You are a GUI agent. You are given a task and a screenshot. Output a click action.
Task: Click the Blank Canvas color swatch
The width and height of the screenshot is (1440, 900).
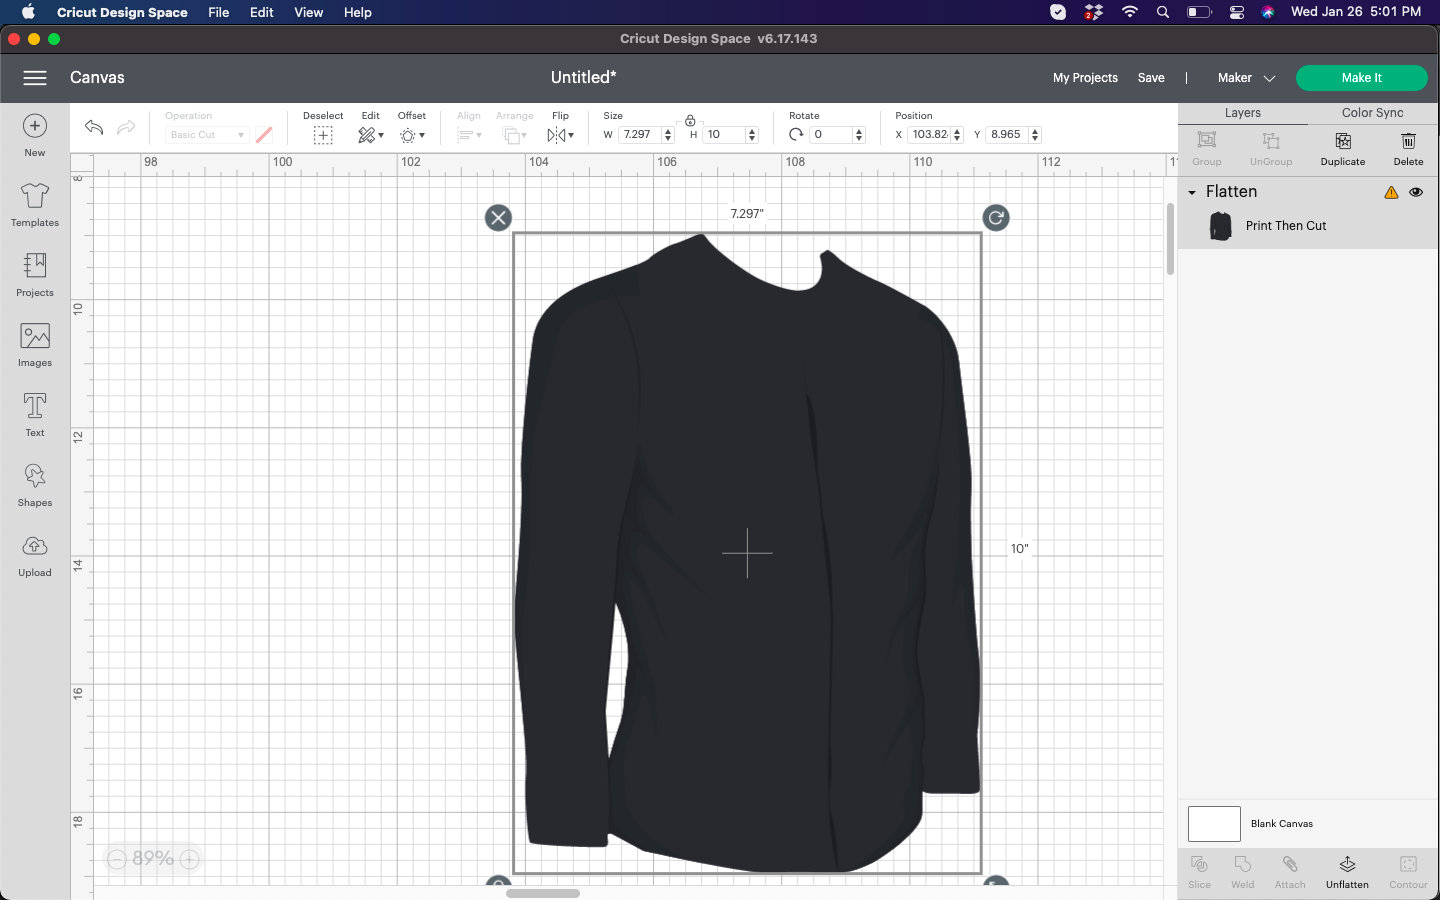[1214, 824]
